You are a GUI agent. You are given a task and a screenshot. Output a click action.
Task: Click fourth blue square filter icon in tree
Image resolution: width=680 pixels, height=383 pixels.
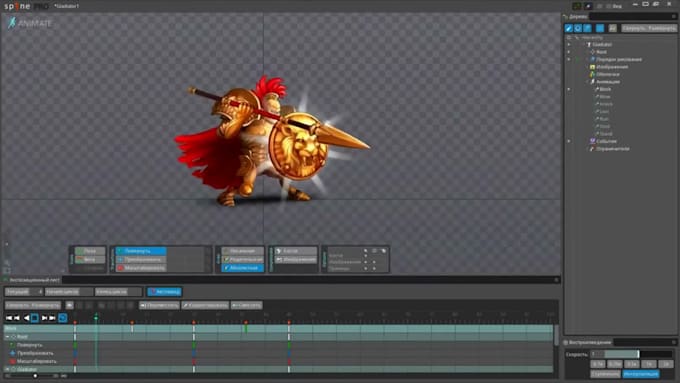pos(600,28)
